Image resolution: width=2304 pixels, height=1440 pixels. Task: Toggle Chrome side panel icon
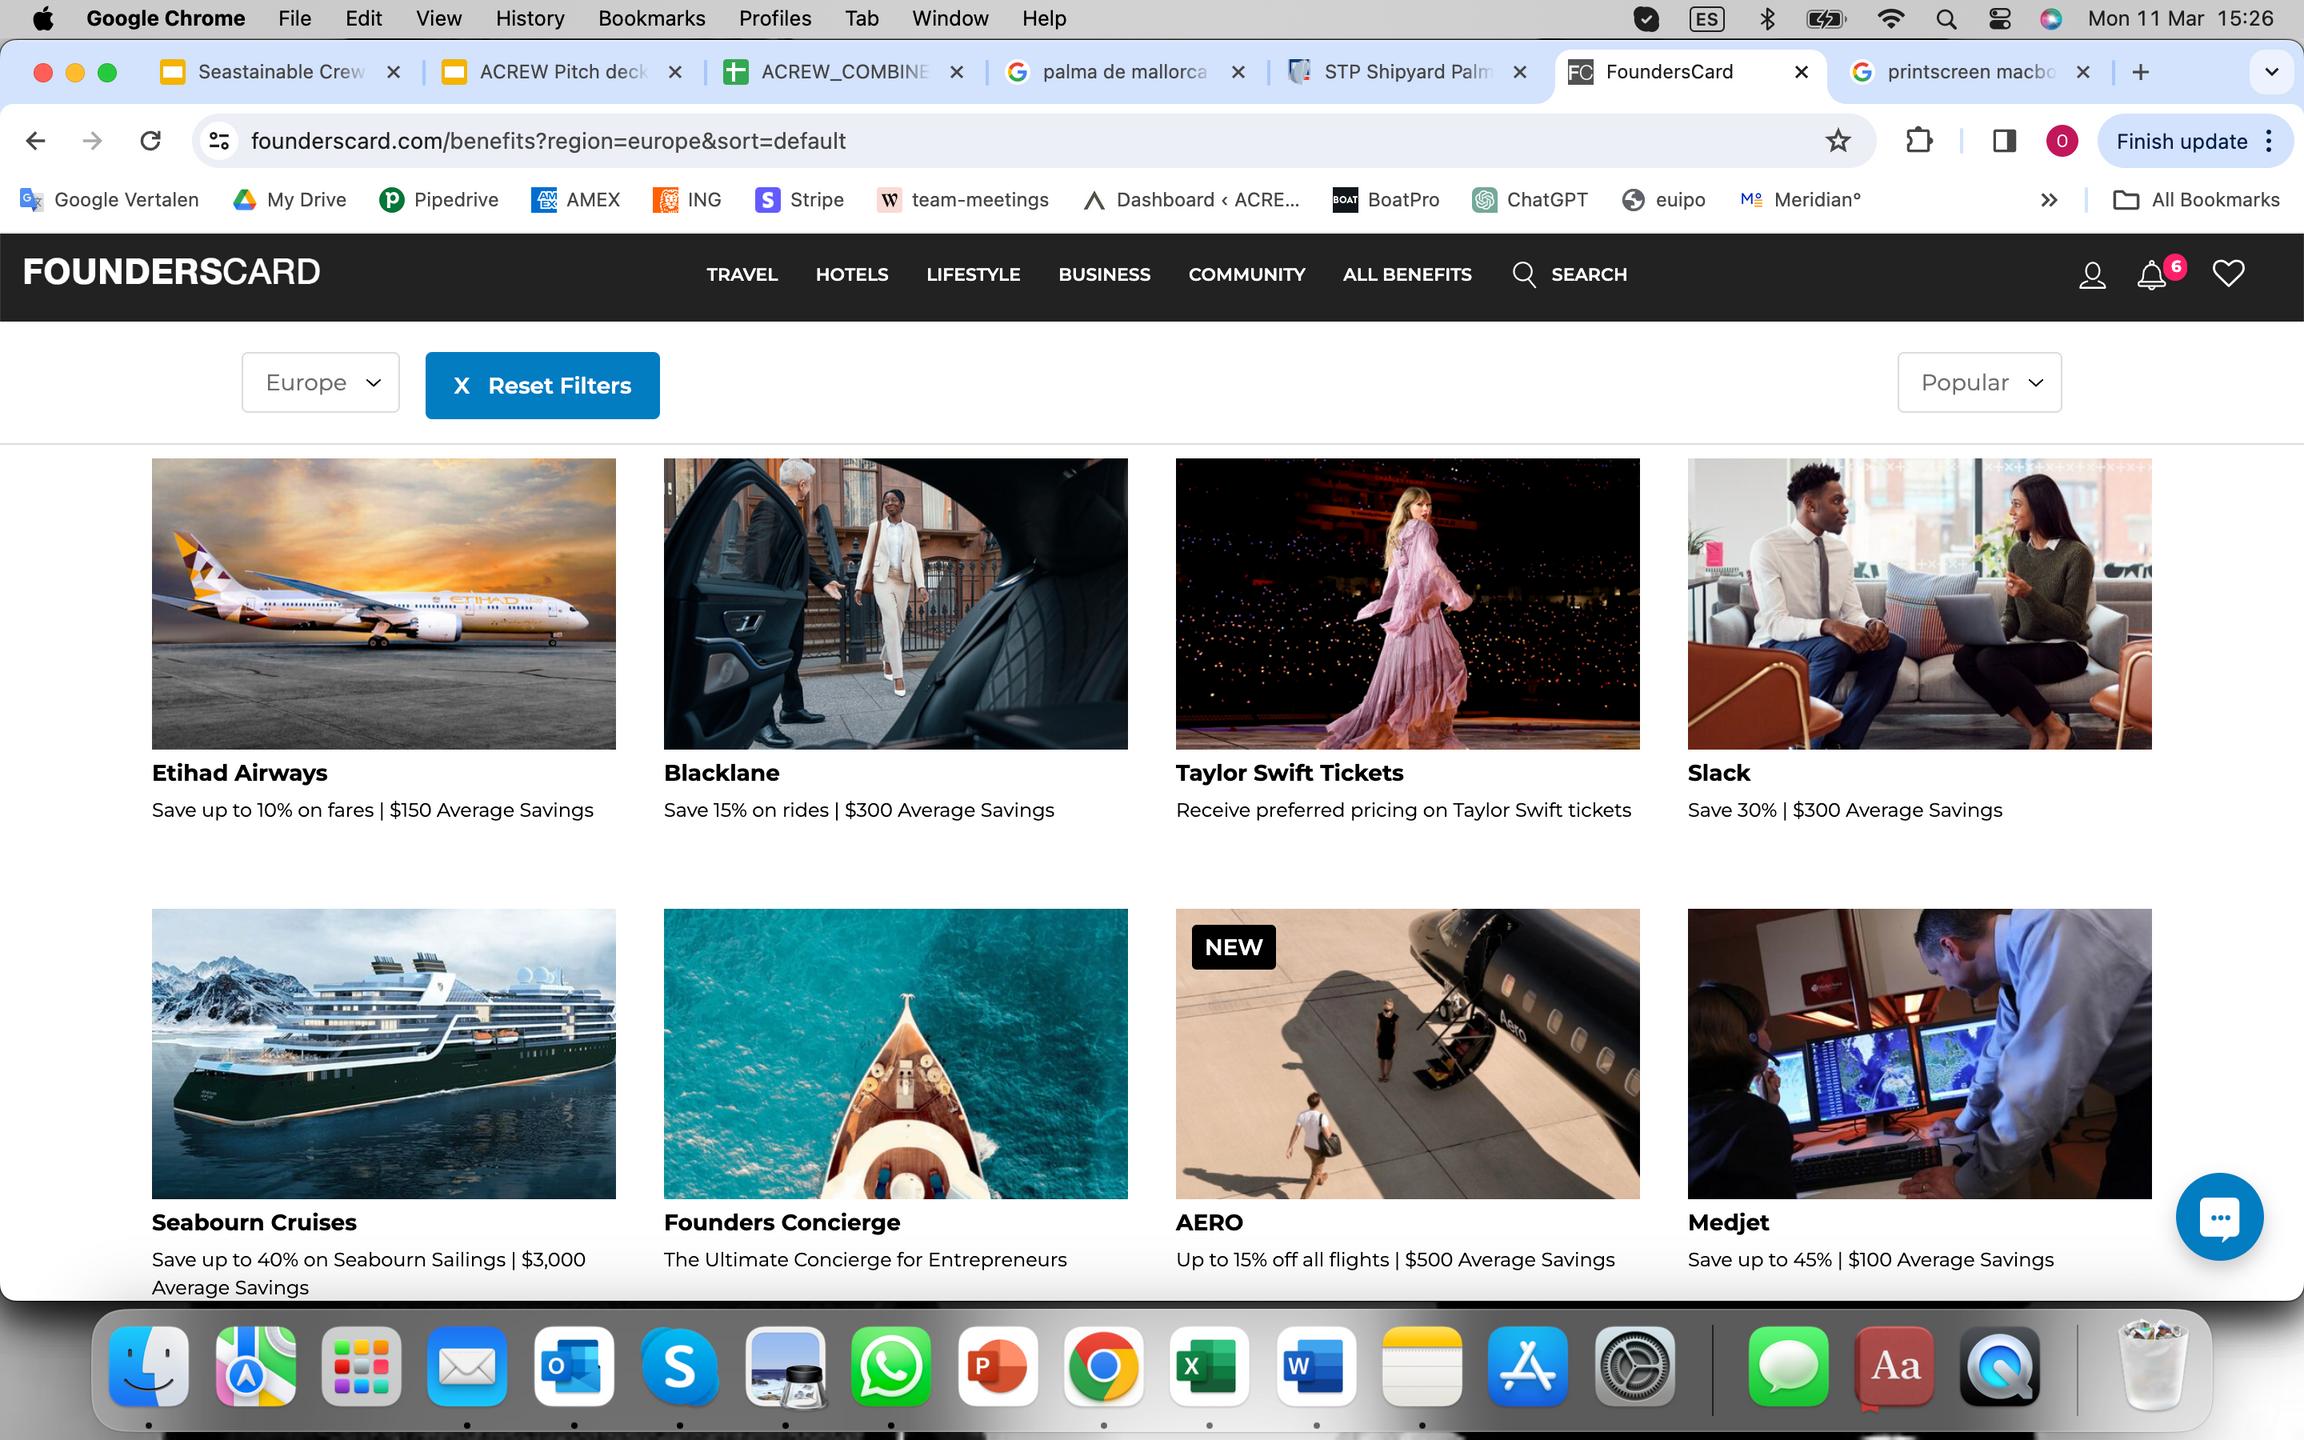point(2004,141)
